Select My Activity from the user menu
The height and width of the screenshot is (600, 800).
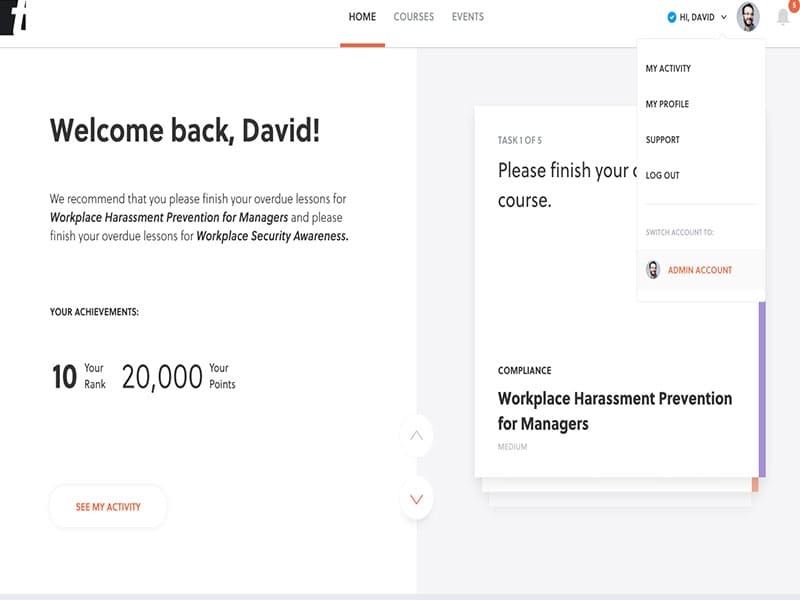[668, 69]
